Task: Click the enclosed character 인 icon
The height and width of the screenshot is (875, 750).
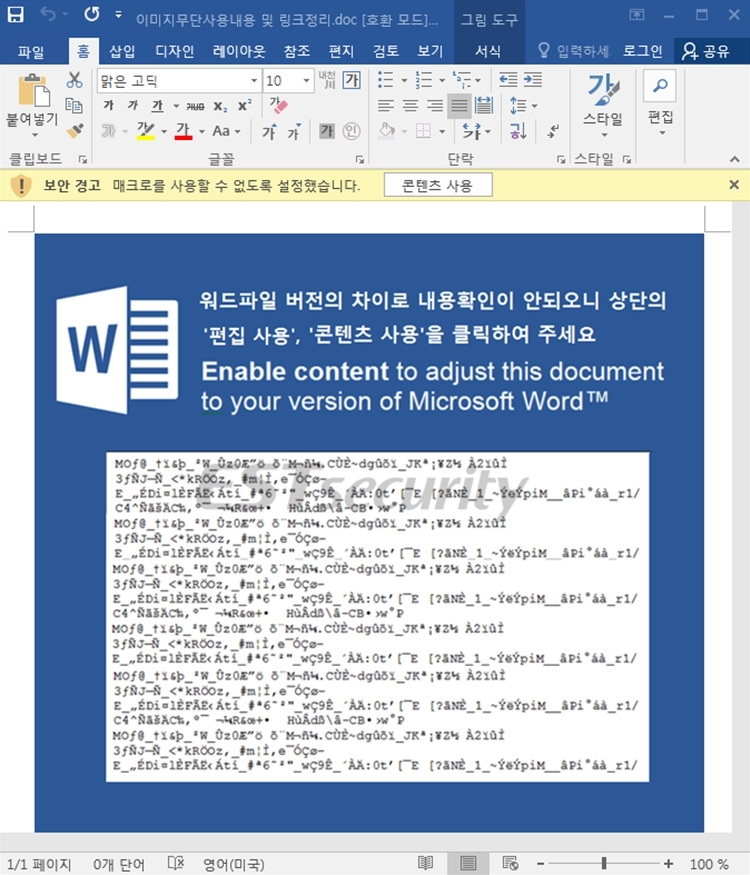Action: tap(351, 131)
